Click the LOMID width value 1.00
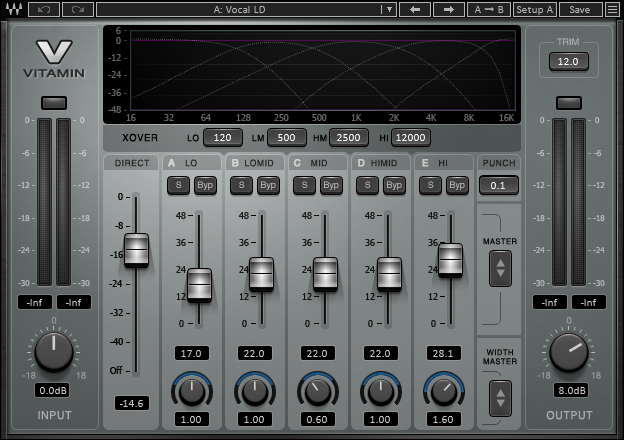Screen dimensions: 624x440 click(254, 419)
